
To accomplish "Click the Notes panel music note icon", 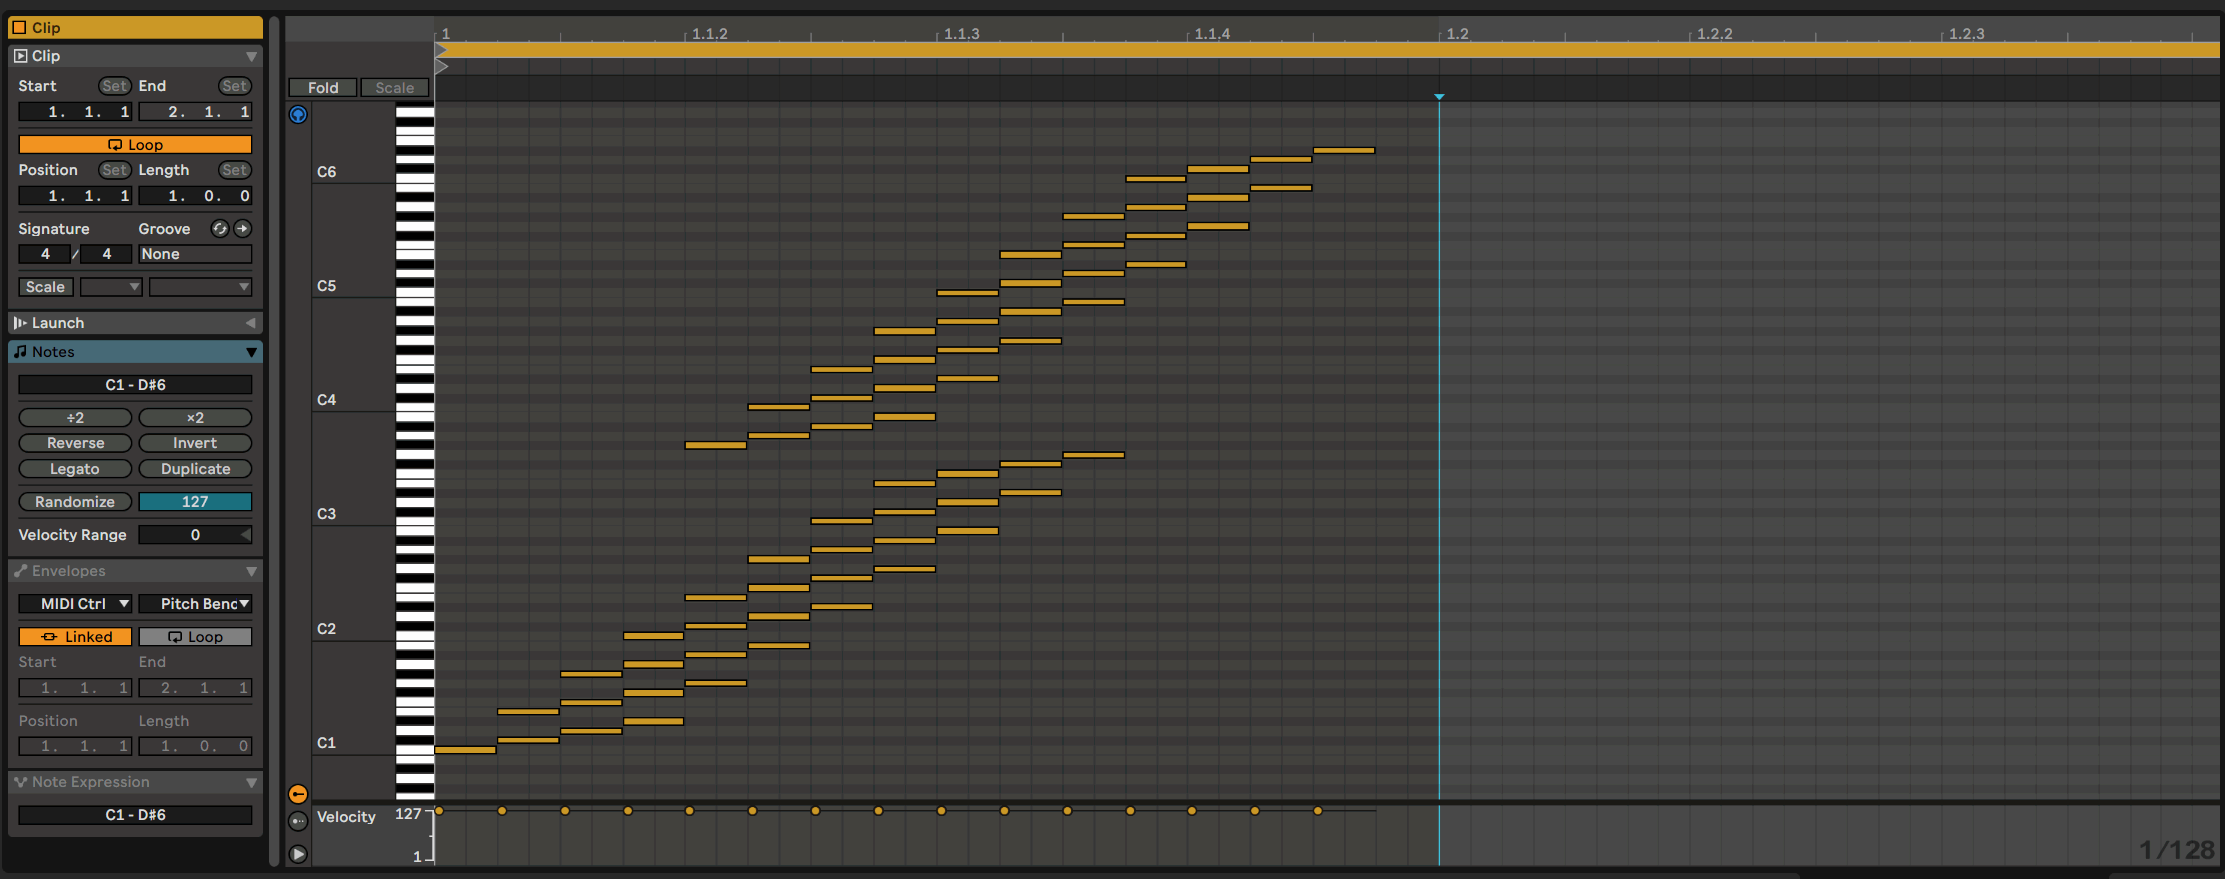I will [20, 352].
